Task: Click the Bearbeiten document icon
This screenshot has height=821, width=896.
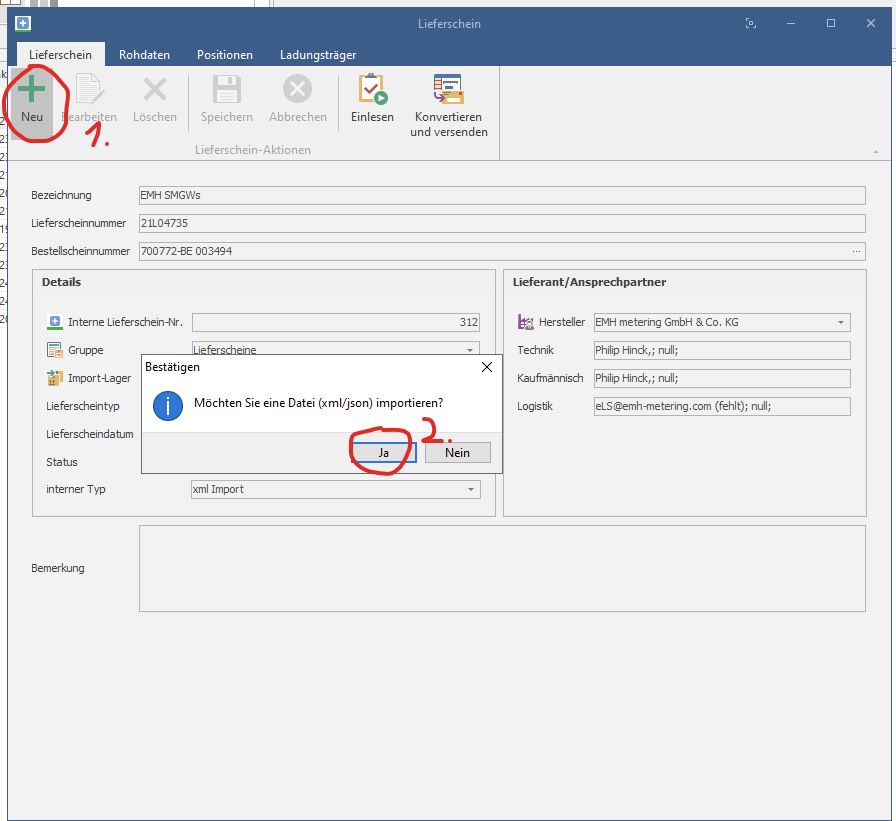Action: (89, 91)
